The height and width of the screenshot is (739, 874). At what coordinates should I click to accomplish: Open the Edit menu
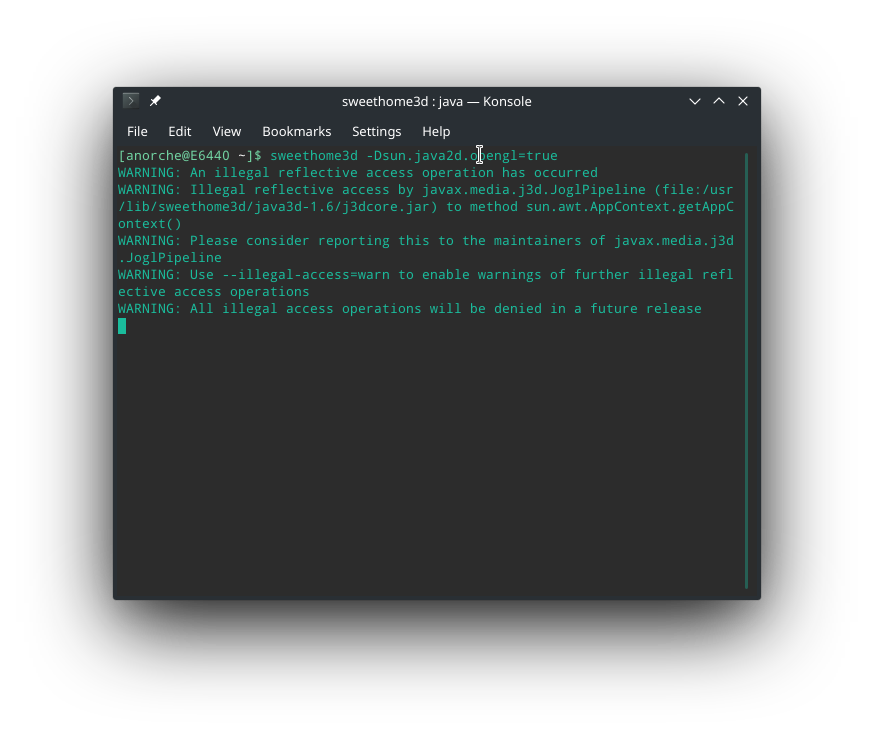pyautogui.click(x=179, y=132)
